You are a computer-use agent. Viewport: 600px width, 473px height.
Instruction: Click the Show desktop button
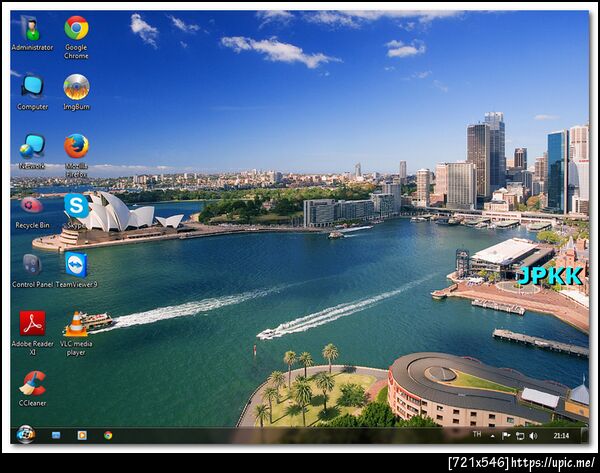click(x=584, y=435)
